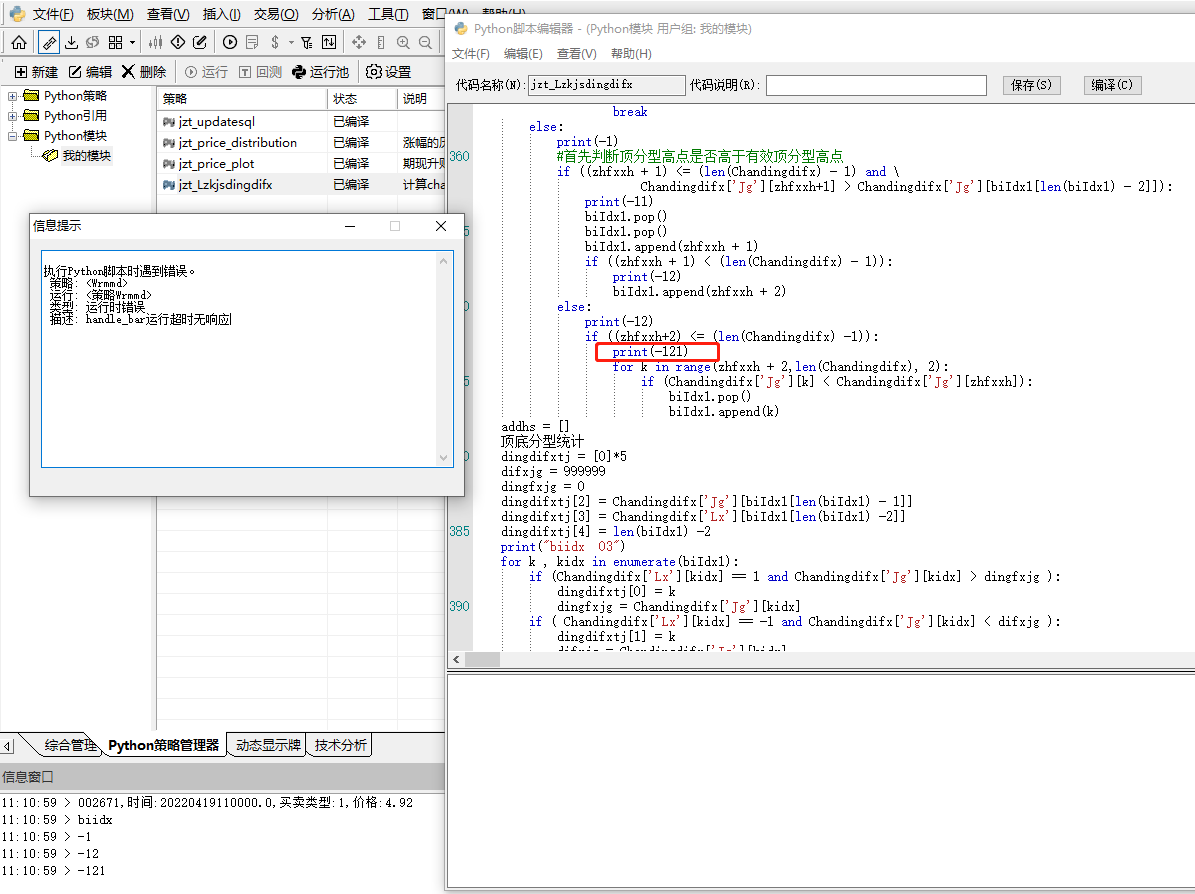This screenshot has width=1195, height=894.
Task: Select the highlighted ruler-pencil toolbar icon
Action: pos(49,42)
